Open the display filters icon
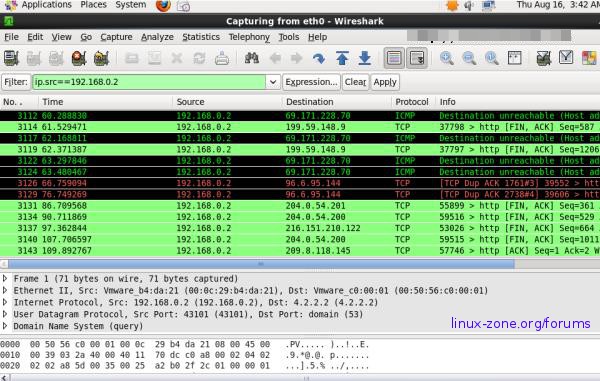The width and height of the screenshot is (600, 381). pyautogui.click(x=566, y=58)
